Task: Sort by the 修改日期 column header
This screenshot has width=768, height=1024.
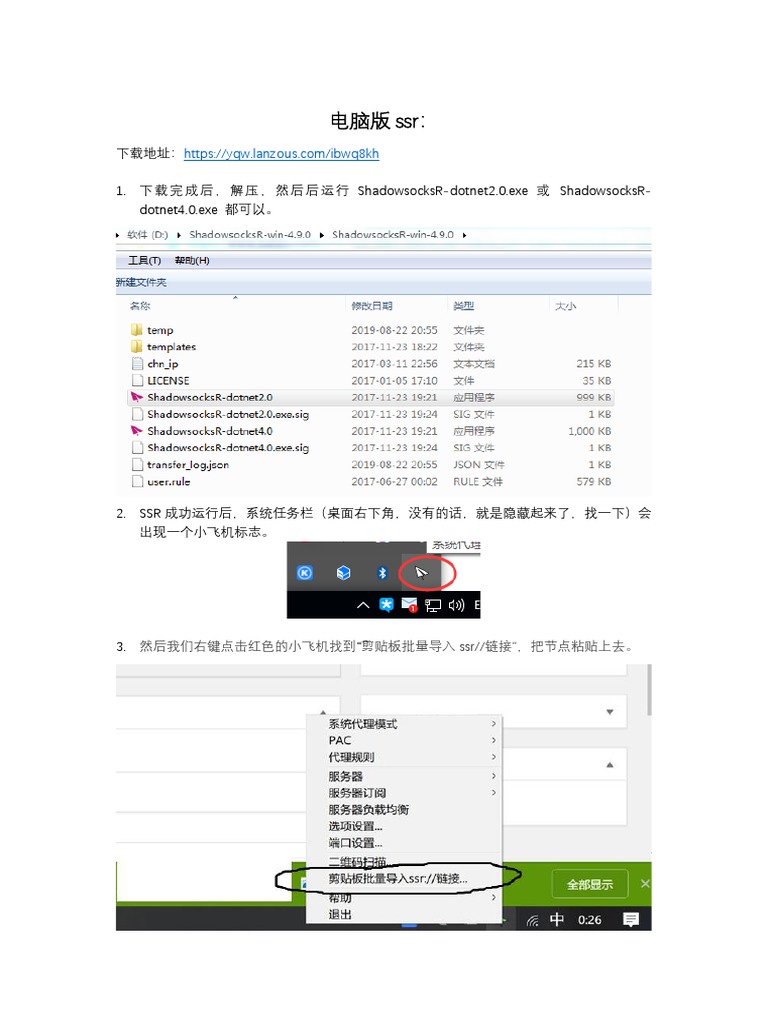Action: 372,306
